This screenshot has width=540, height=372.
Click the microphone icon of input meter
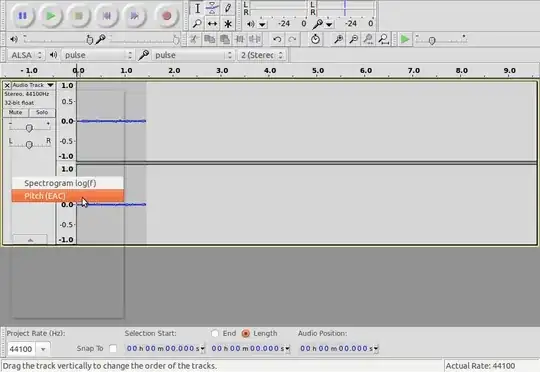[318, 24]
